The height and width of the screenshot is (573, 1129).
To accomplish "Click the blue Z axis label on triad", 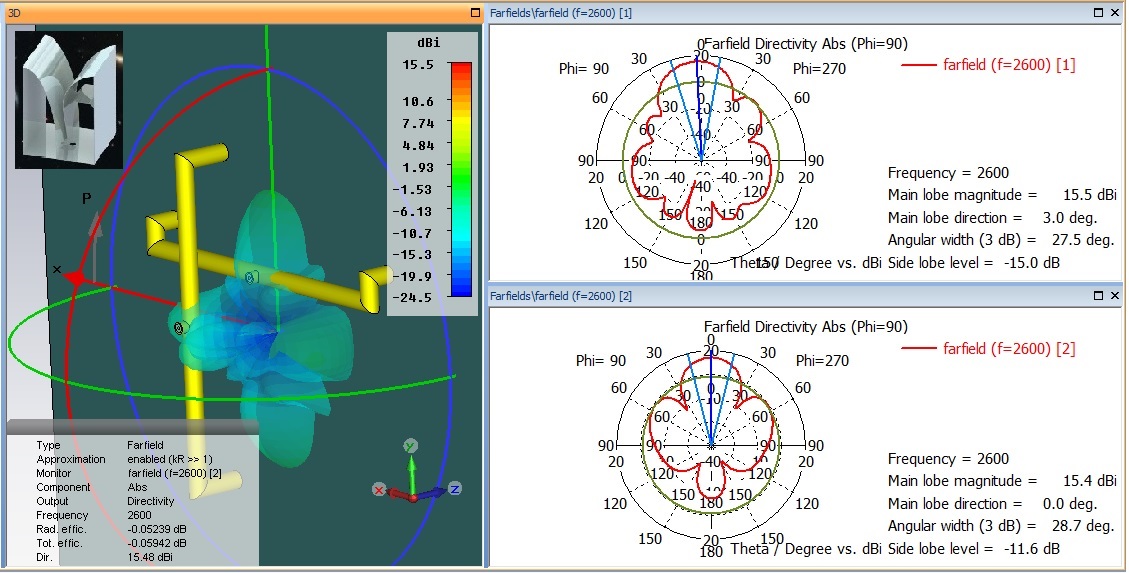I will 454,488.
